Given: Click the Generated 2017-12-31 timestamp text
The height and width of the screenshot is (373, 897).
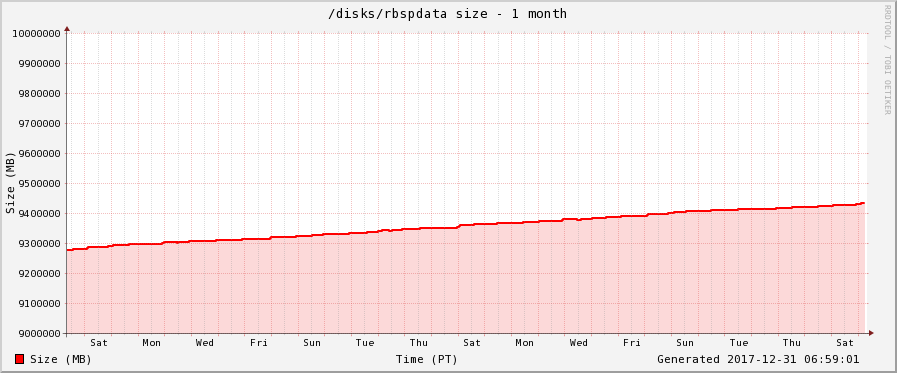Looking at the screenshot, I should (758, 359).
